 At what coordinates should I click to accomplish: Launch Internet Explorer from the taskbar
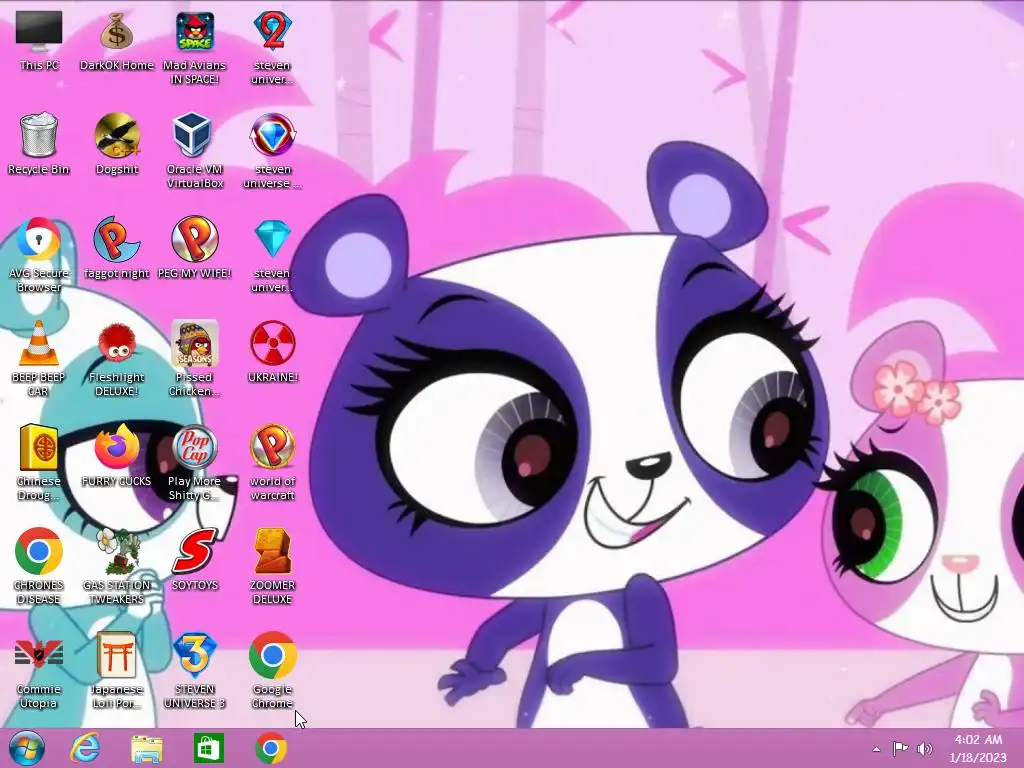tap(85, 748)
